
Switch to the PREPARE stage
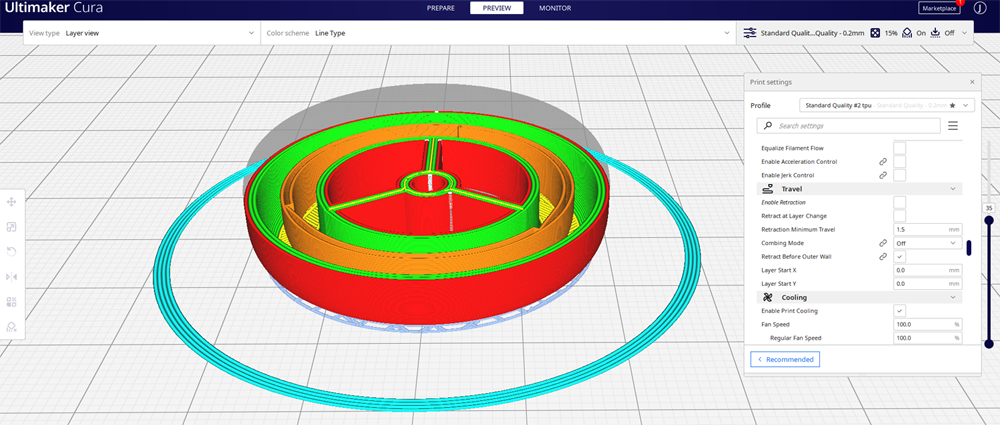441,8
